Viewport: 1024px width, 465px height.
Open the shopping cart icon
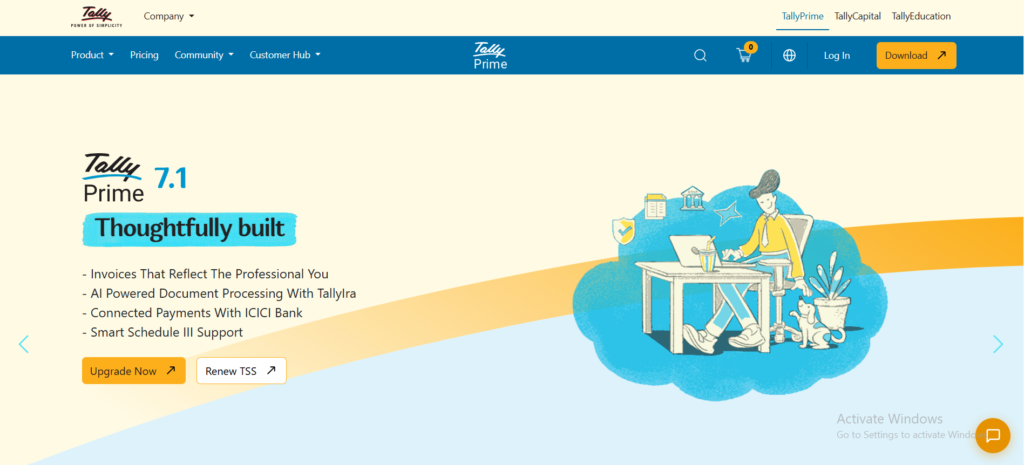click(x=744, y=56)
